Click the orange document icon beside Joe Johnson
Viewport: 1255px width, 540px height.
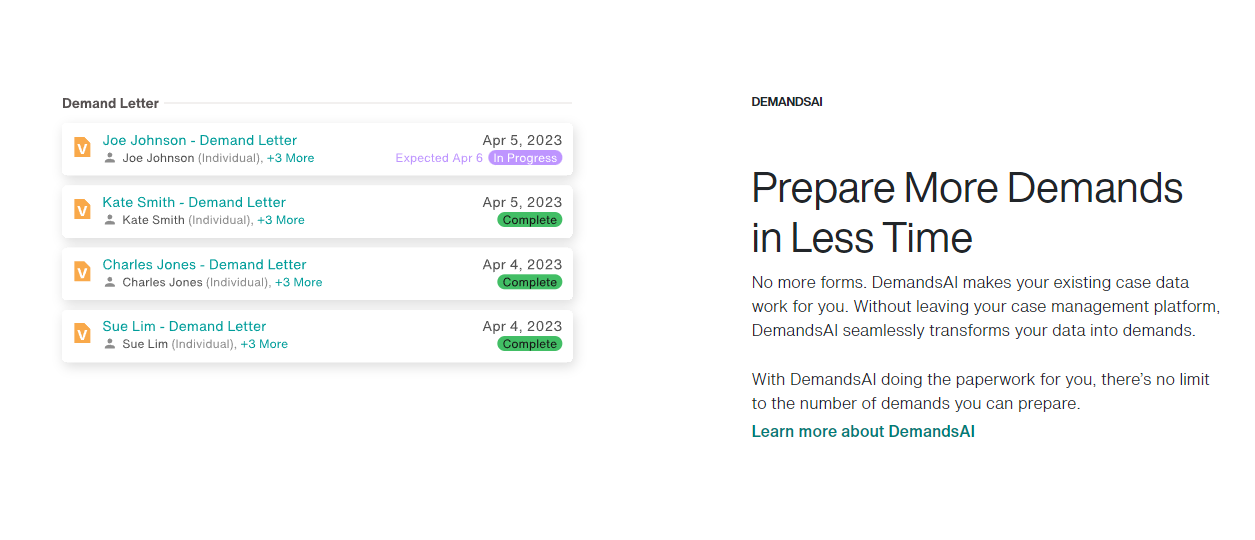[82, 148]
